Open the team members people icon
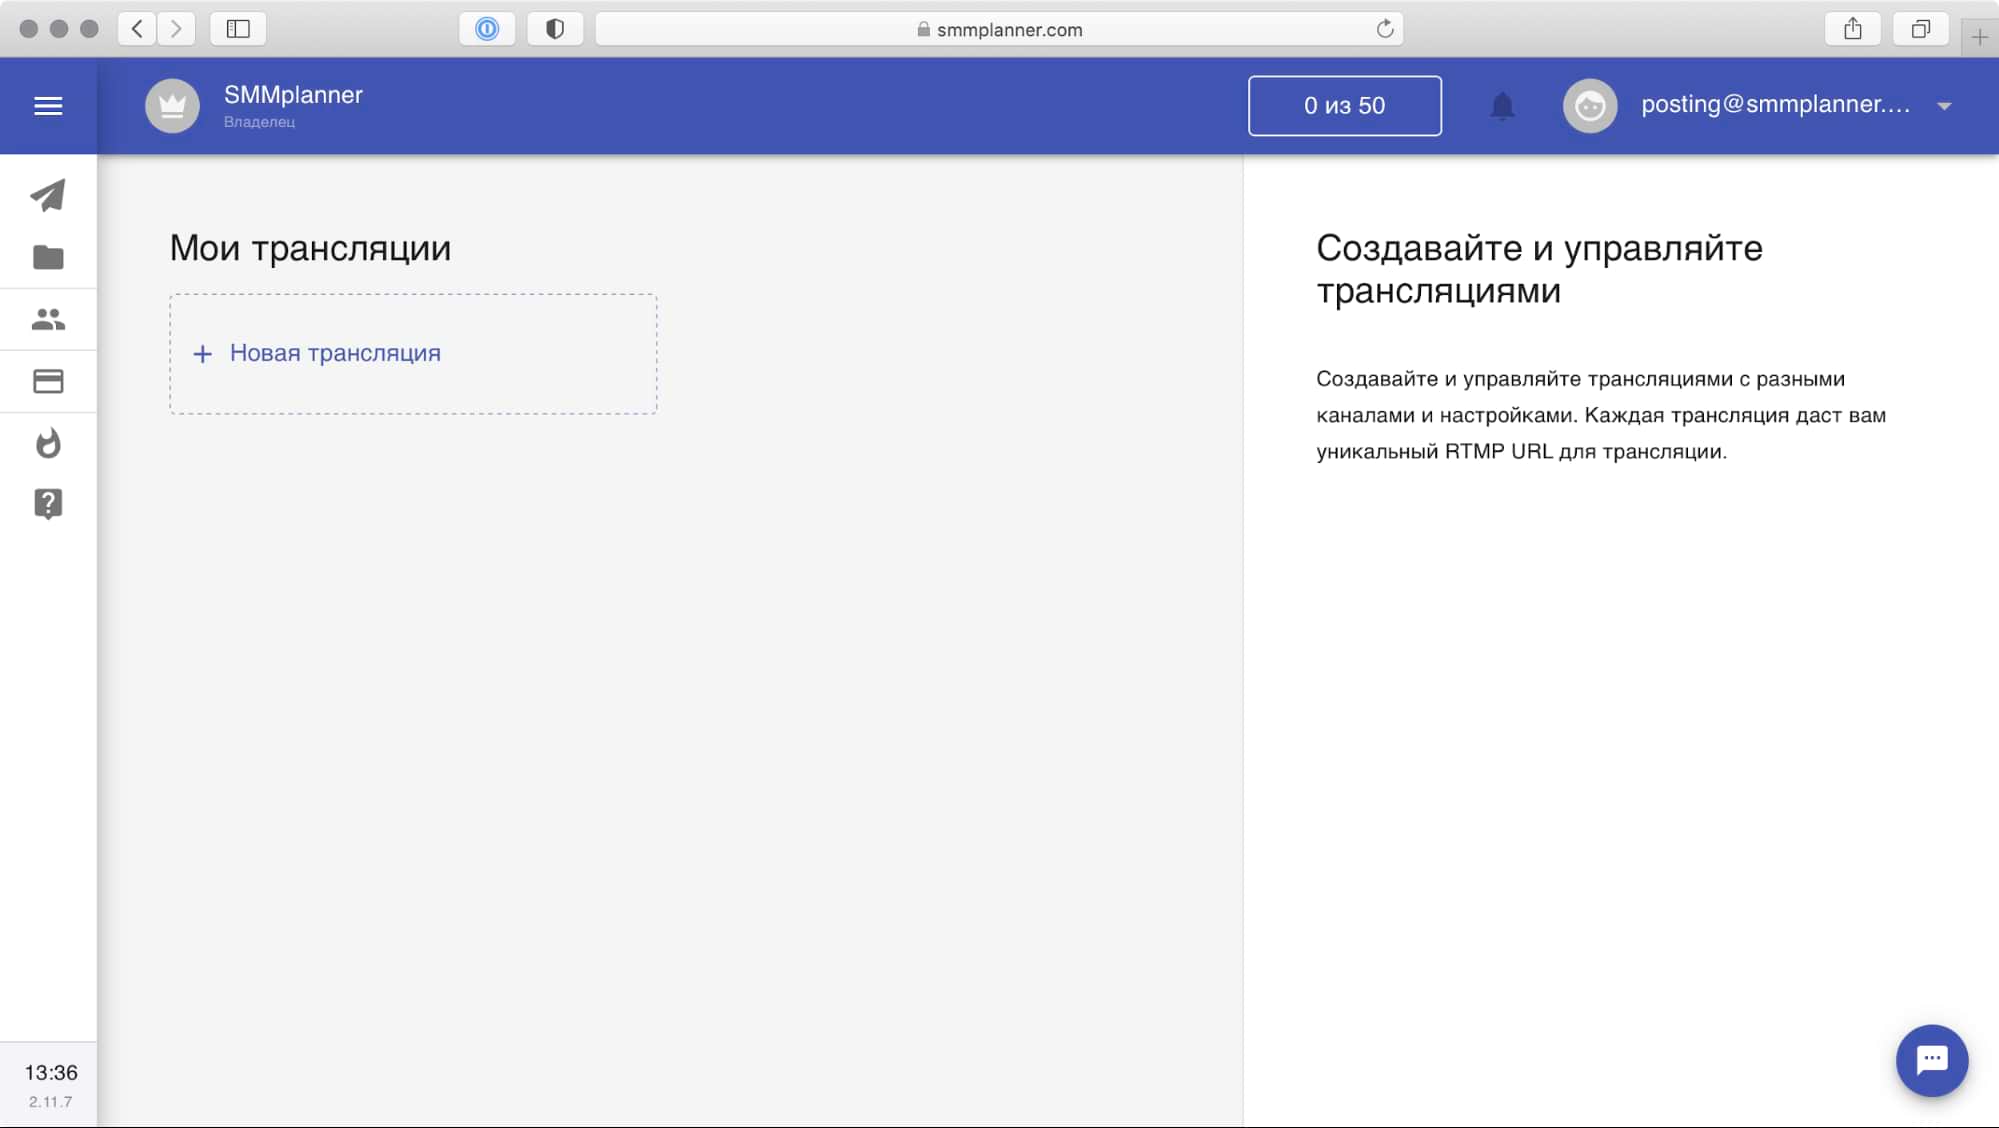The image size is (1999, 1128). tap(48, 320)
